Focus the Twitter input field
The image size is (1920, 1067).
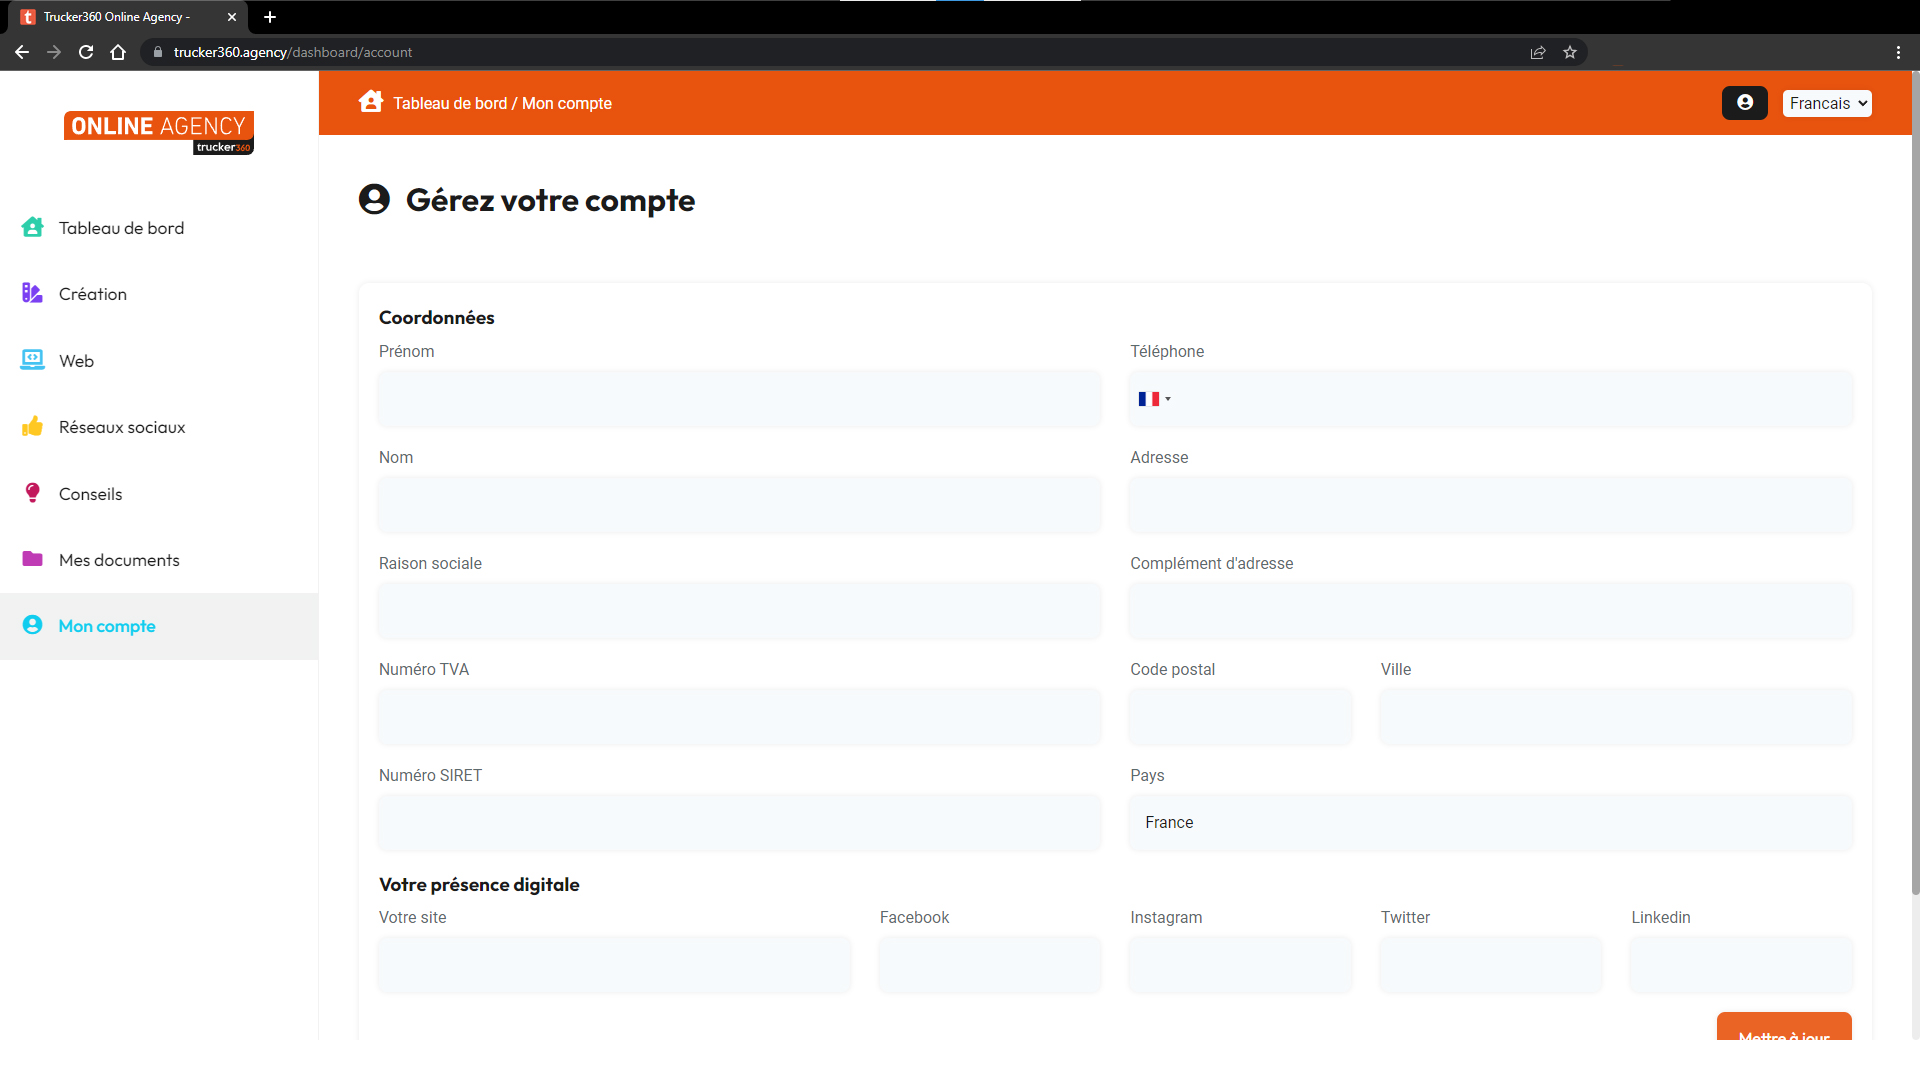[x=1491, y=965]
